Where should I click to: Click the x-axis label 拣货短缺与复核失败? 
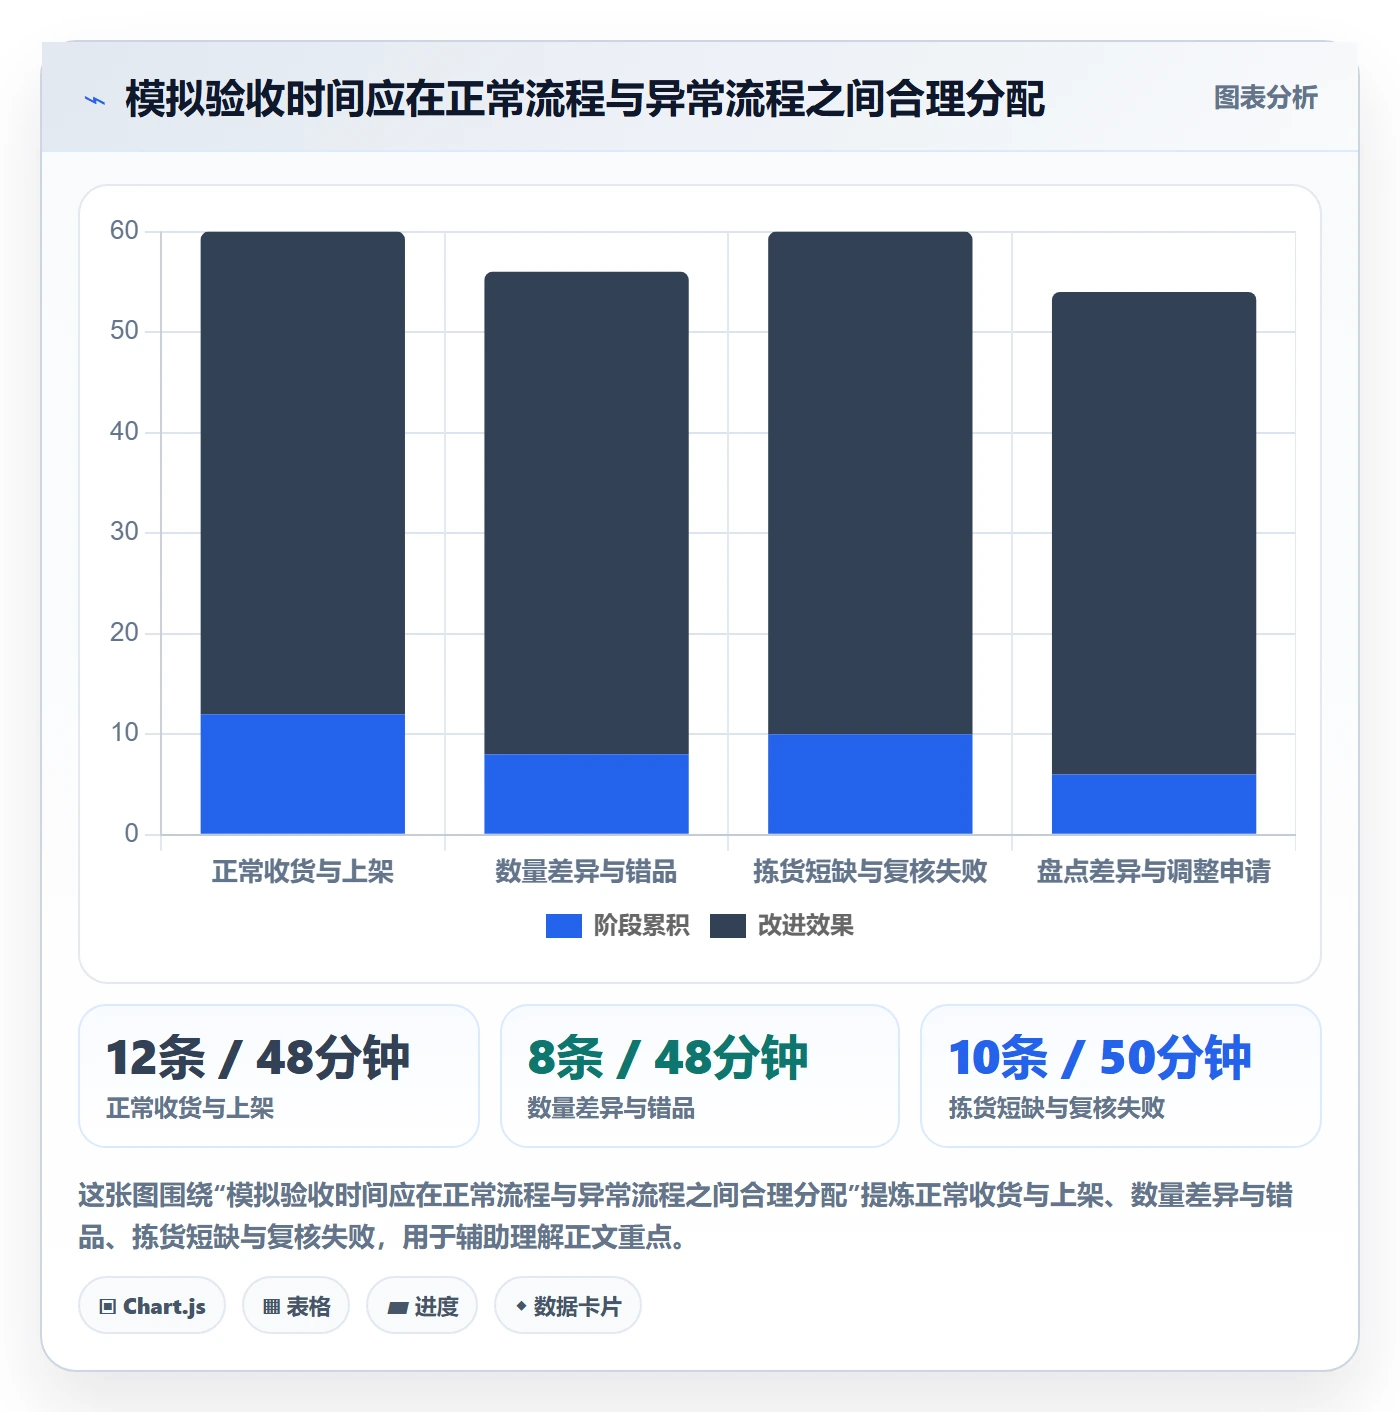point(870,872)
